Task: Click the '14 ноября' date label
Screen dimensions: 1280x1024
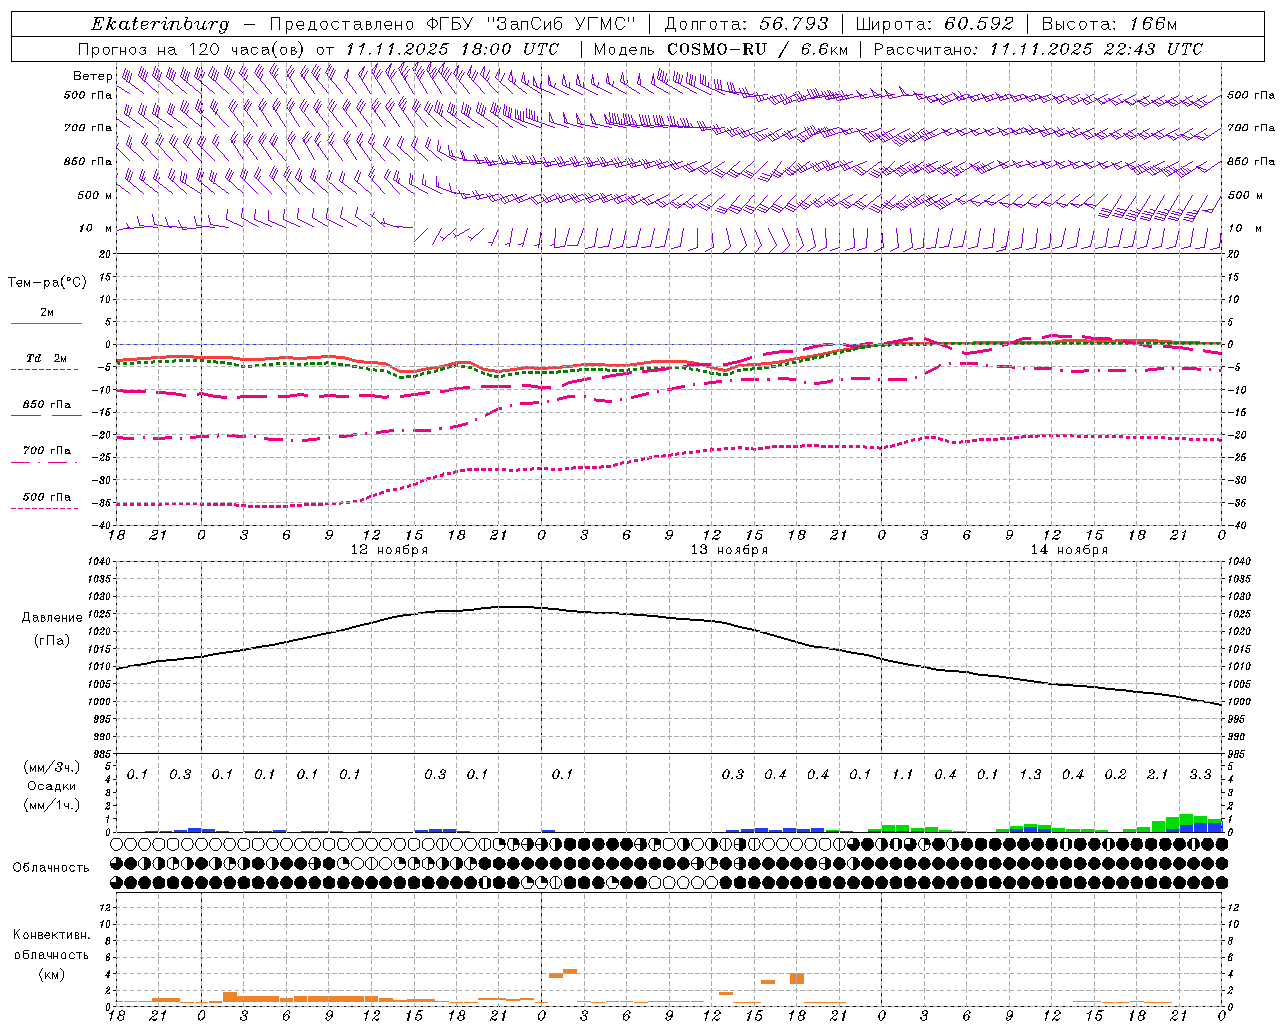Action: 1069,549
